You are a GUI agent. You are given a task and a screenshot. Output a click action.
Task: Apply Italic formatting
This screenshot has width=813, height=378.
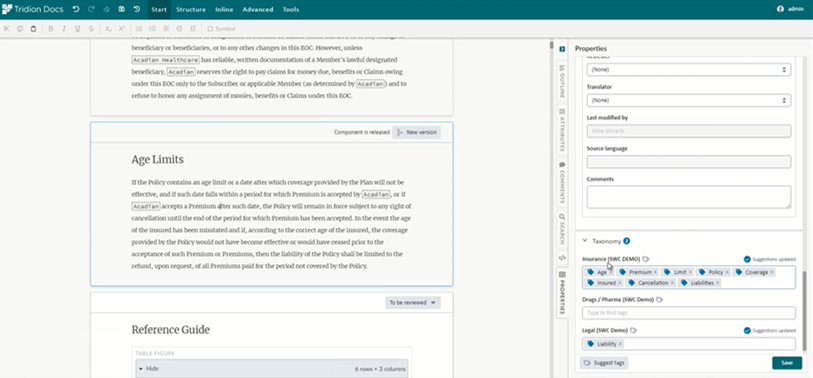(x=64, y=29)
